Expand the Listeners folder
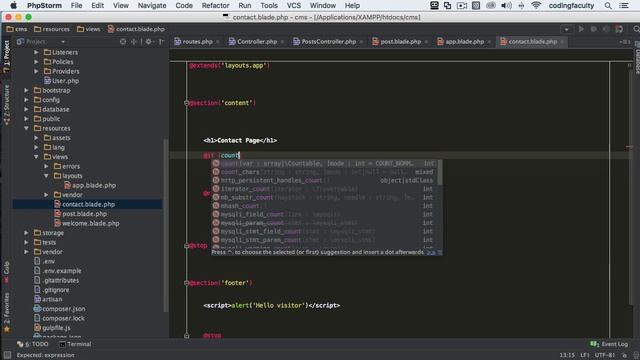Viewport: 640px width, 360px height. click(37, 52)
